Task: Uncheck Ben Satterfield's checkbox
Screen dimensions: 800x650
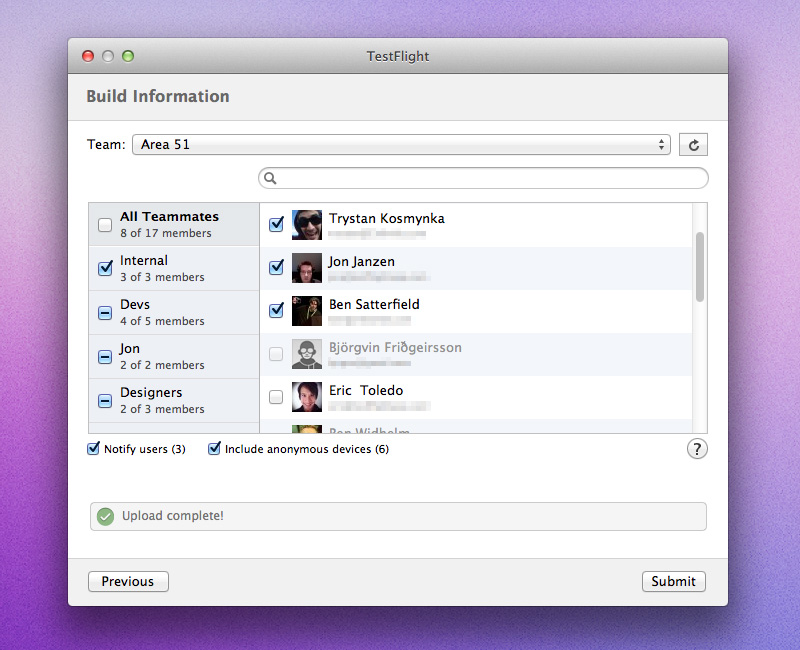Action: [x=277, y=309]
